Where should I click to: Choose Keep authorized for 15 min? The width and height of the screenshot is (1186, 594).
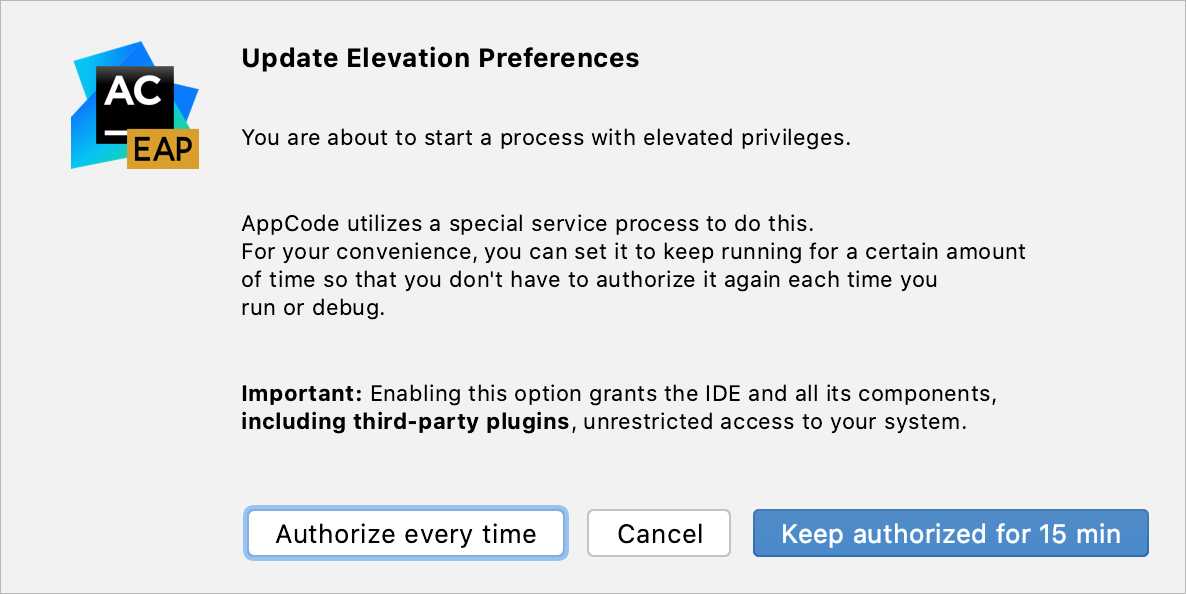(950, 533)
